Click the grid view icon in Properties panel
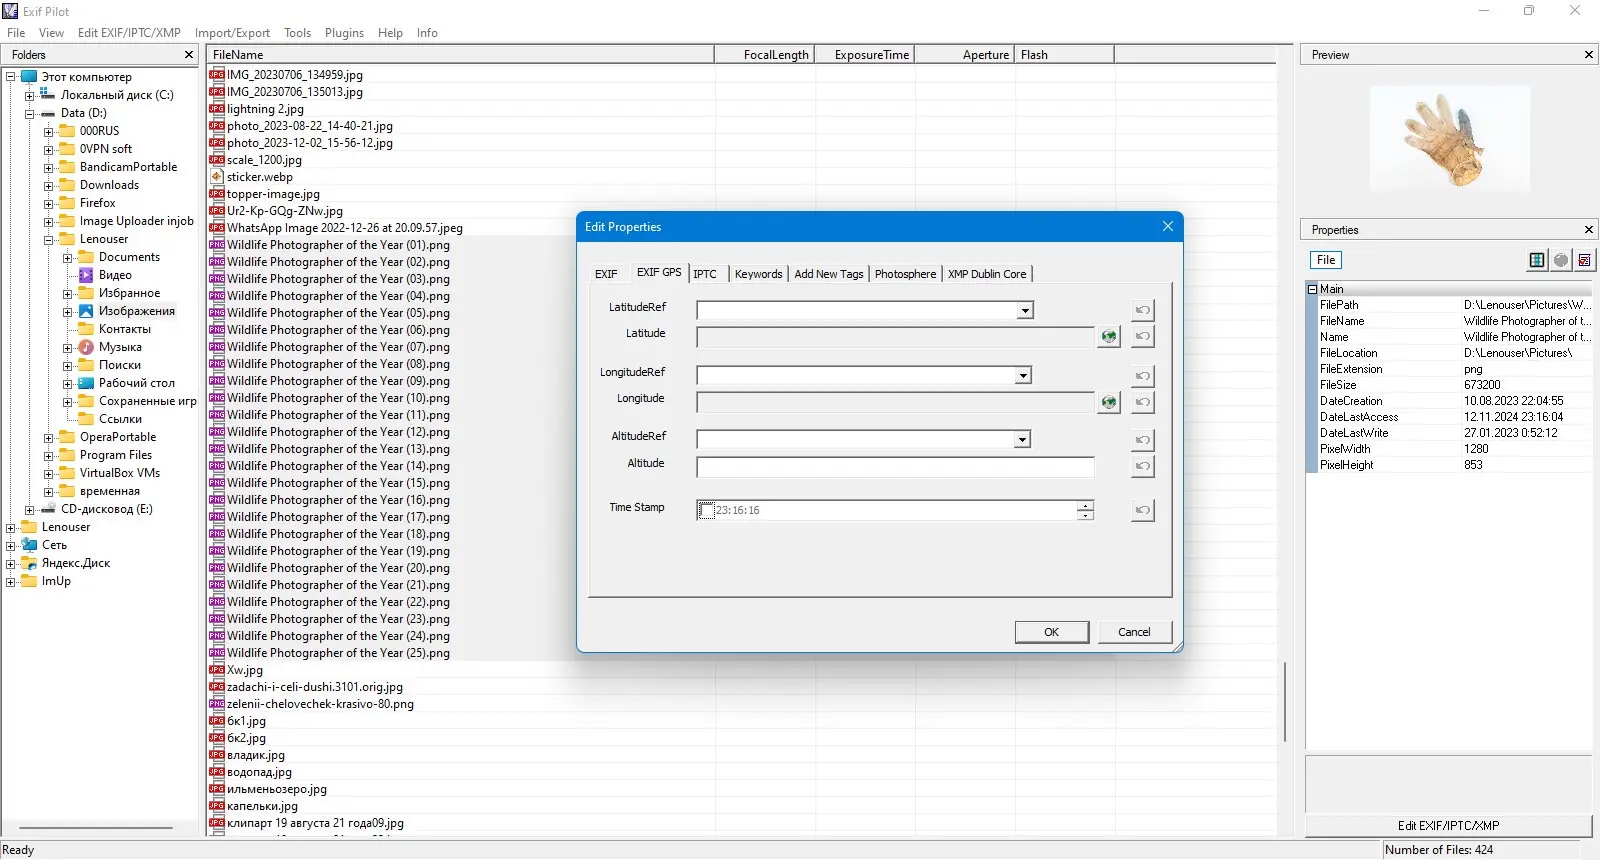Viewport: 1600px width, 860px height. [1537, 260]
